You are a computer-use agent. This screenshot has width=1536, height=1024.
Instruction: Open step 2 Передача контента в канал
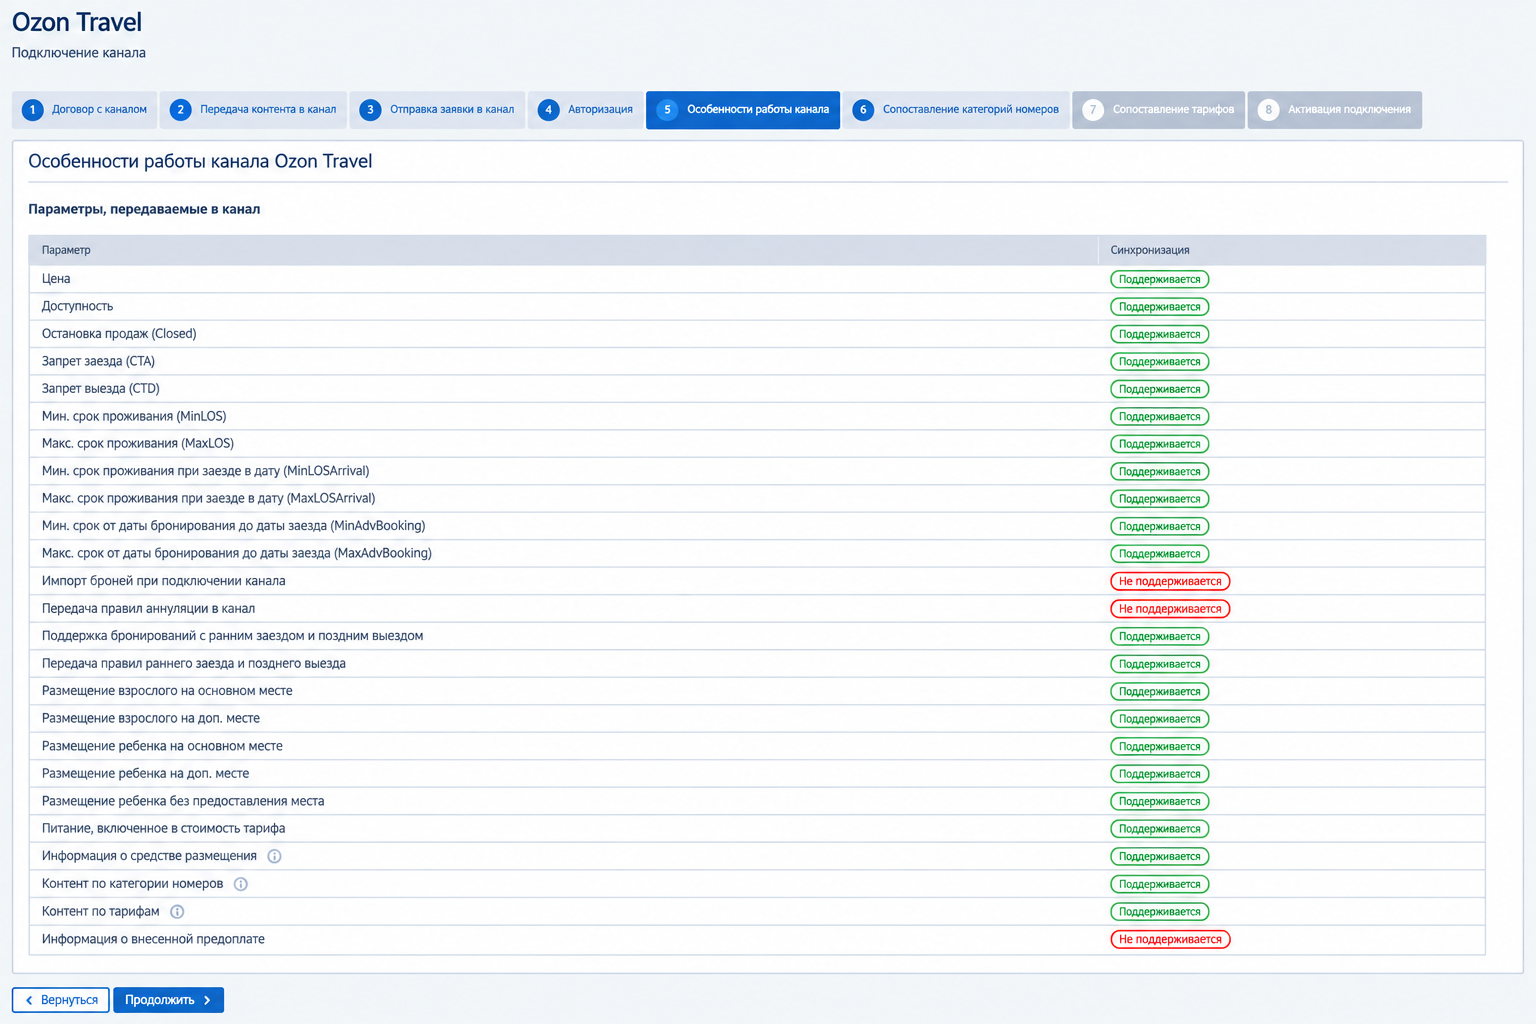[x=253, y=110]
